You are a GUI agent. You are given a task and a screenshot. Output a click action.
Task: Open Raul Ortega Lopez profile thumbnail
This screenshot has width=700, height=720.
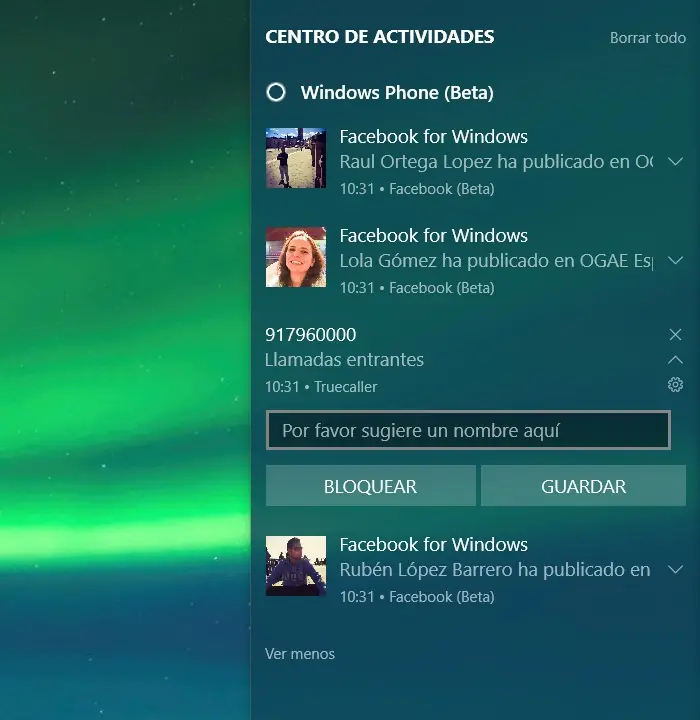[x=296, y=158]
